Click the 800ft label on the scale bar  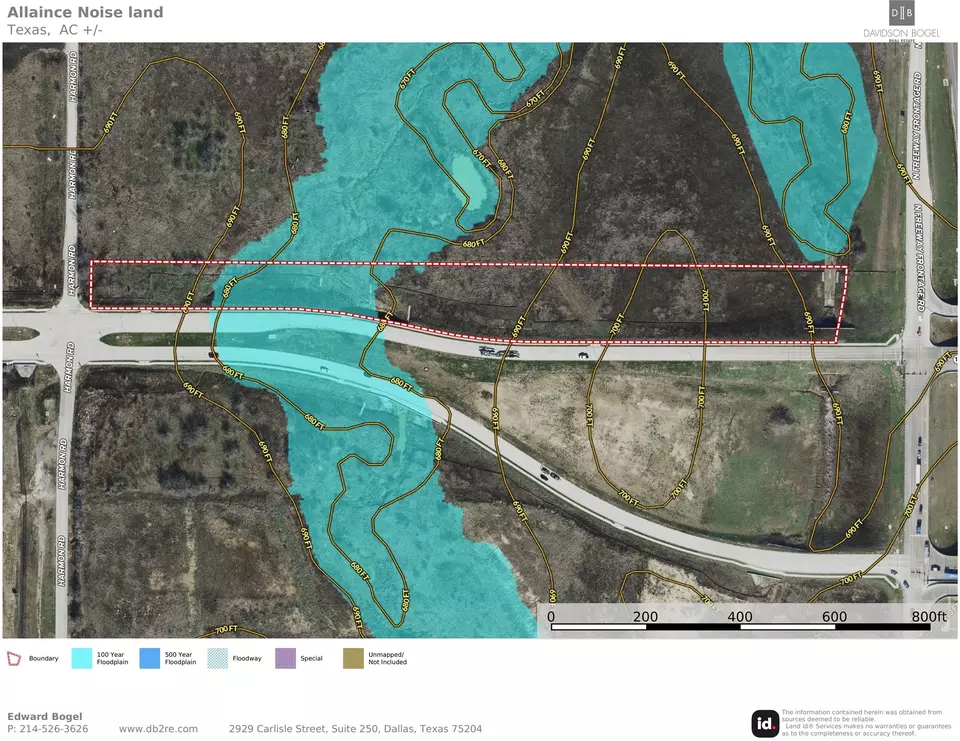[929, 616]
